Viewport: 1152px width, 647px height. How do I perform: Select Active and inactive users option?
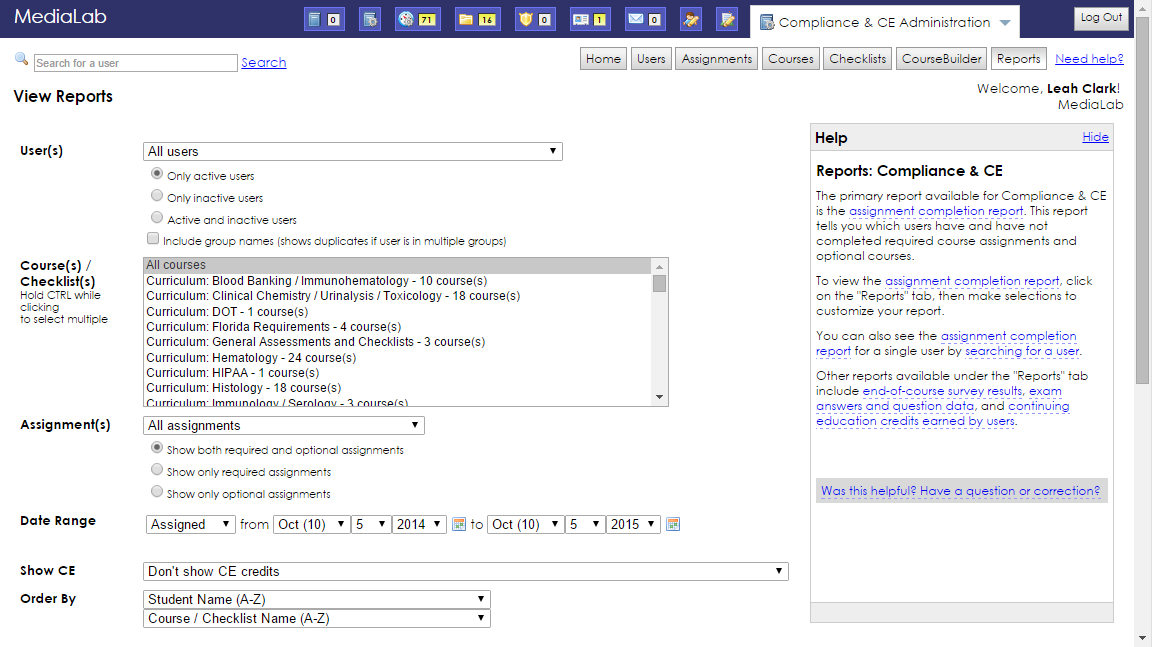156,217
